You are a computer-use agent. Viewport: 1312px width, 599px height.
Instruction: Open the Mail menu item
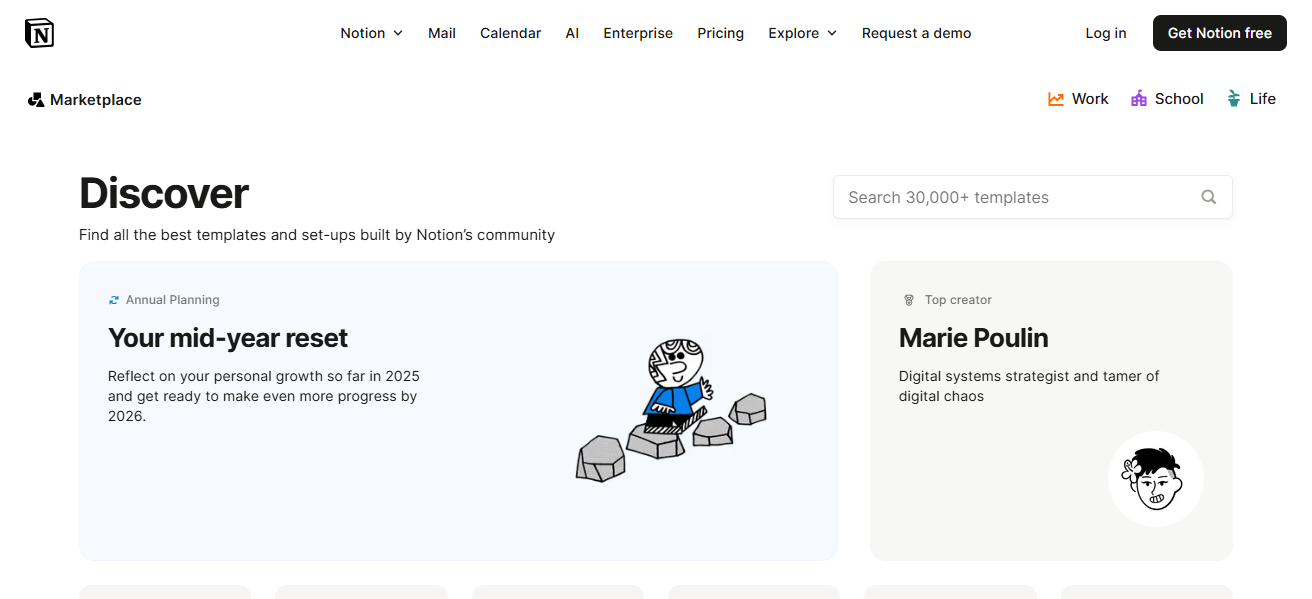click(442, 33)
